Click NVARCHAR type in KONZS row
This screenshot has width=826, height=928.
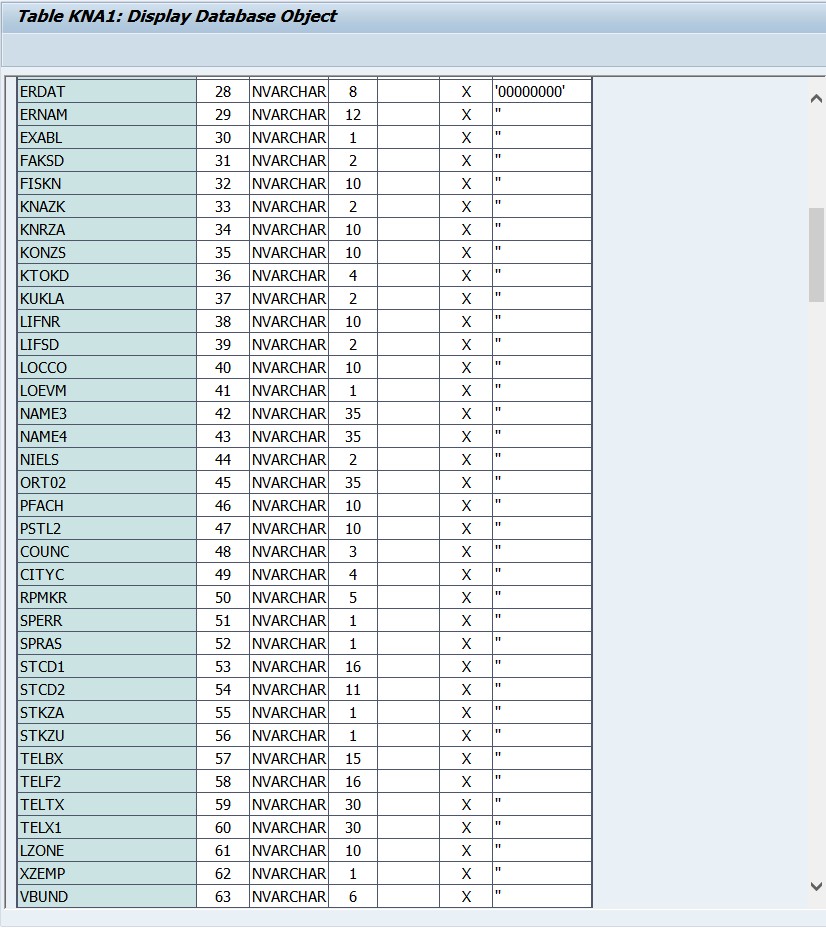(289, 252)
